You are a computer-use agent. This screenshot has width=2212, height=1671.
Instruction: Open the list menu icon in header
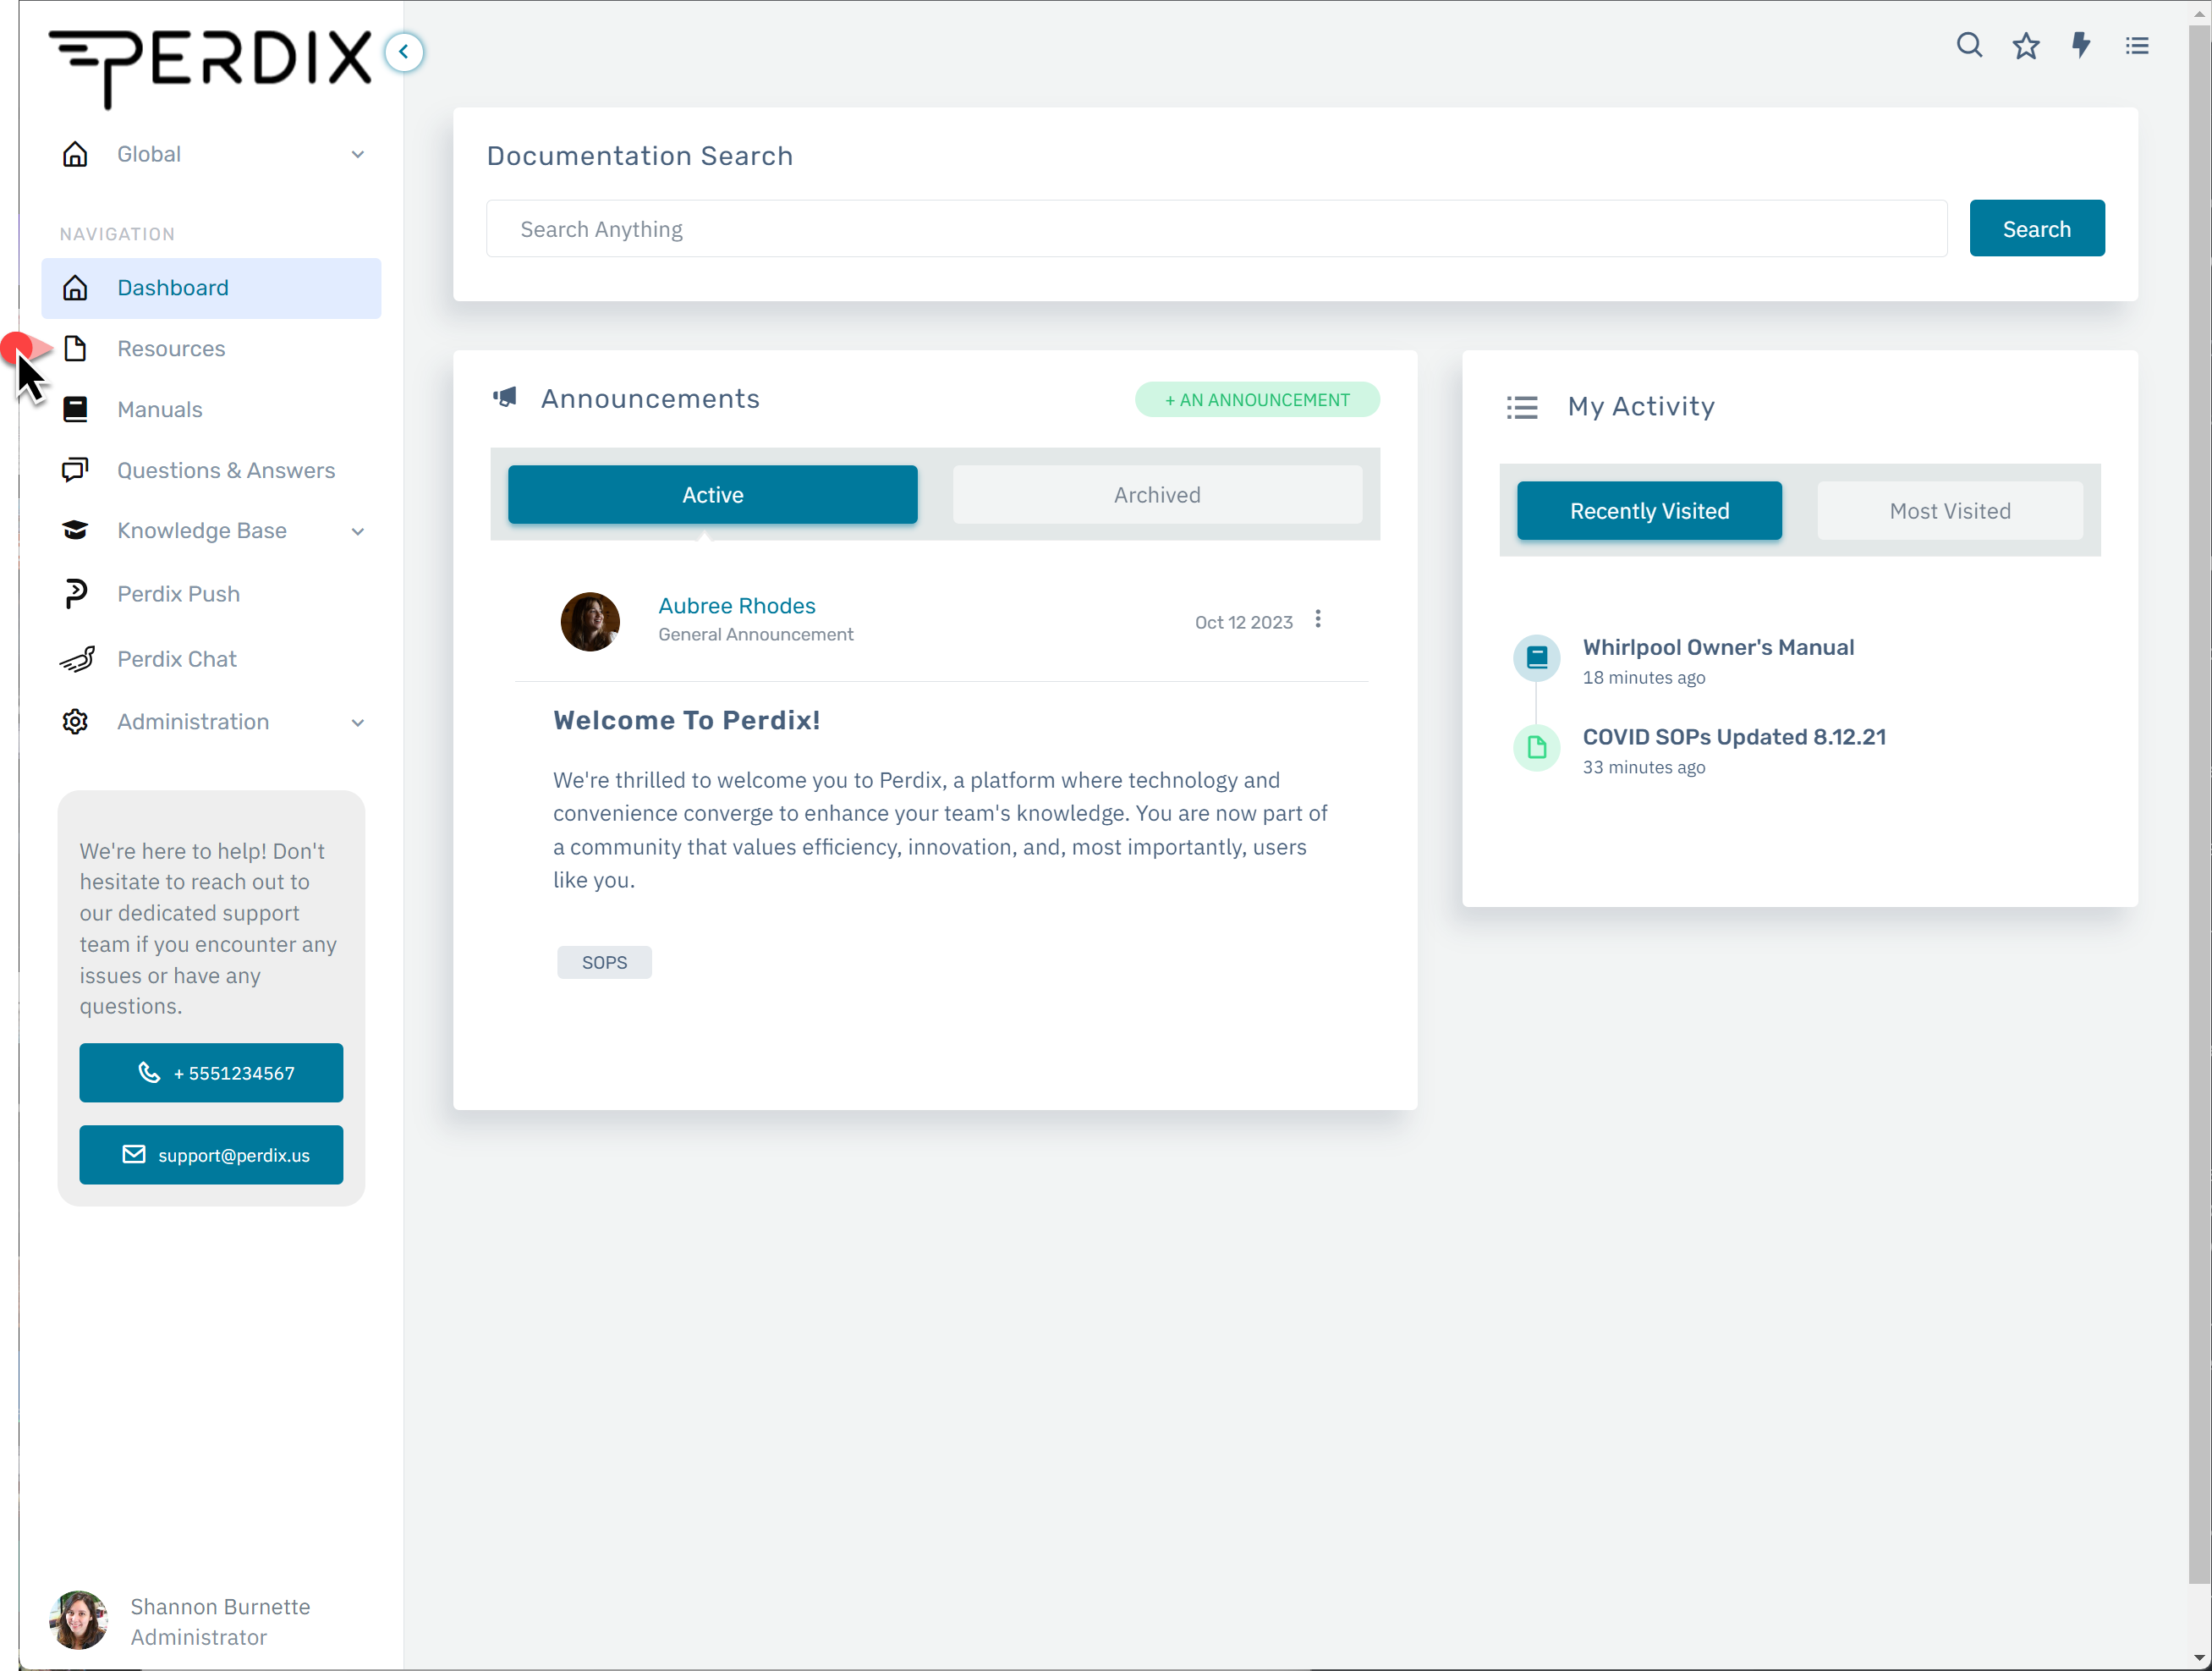click(x=2137, y=46)
